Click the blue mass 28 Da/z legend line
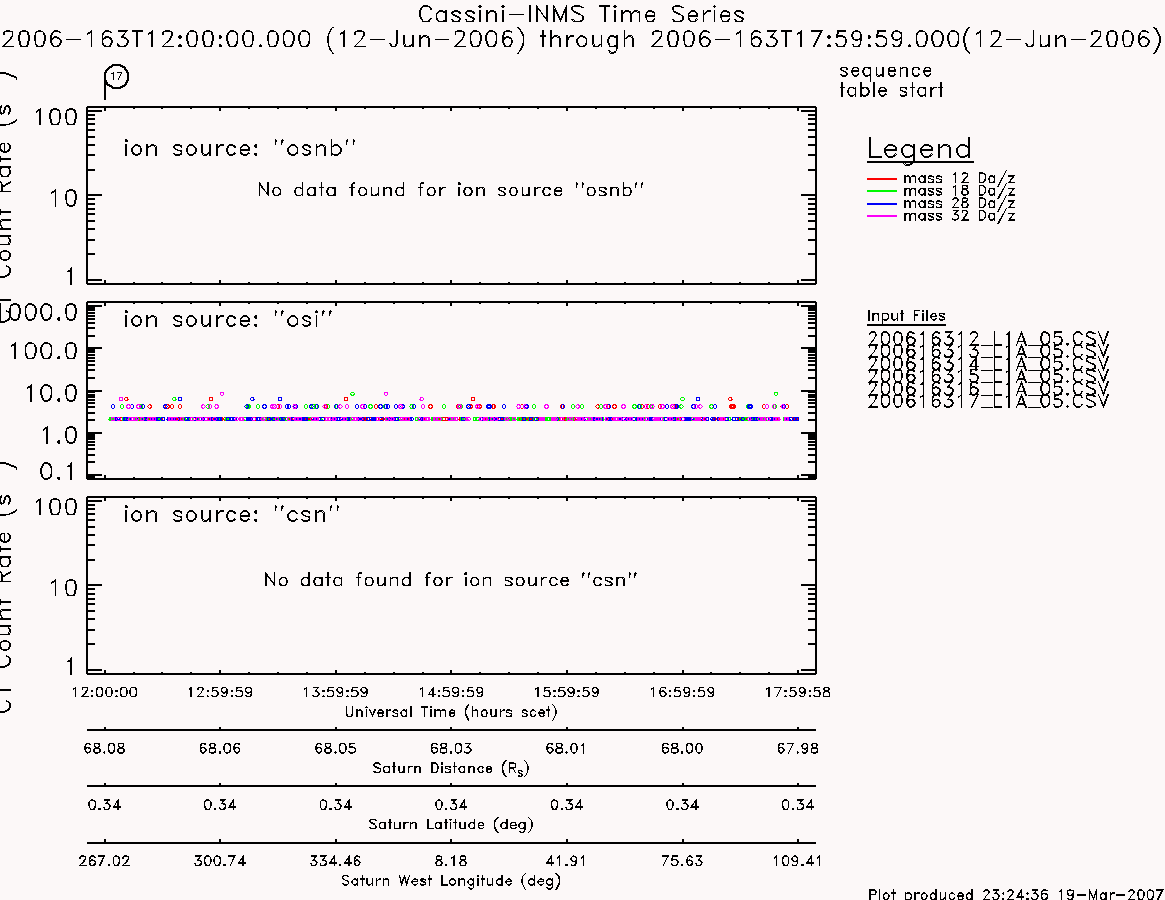 [882, 204]
